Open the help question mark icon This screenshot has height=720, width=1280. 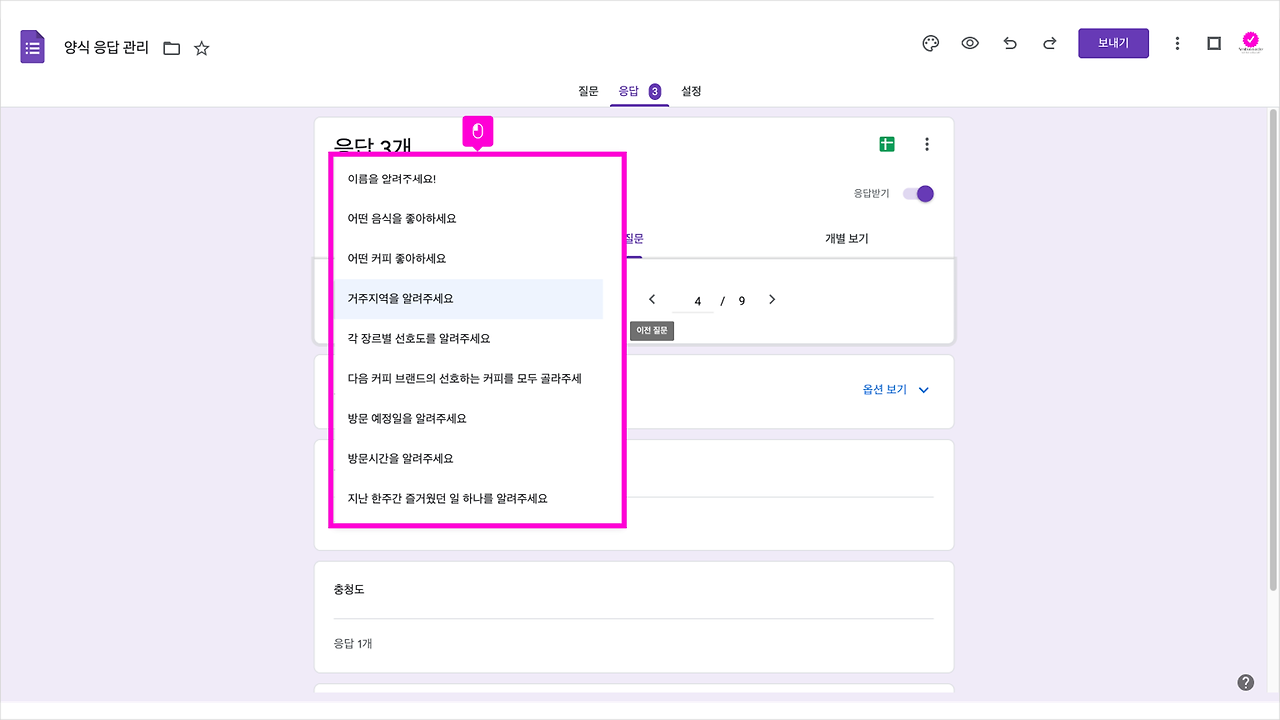tap(1246, 681)
